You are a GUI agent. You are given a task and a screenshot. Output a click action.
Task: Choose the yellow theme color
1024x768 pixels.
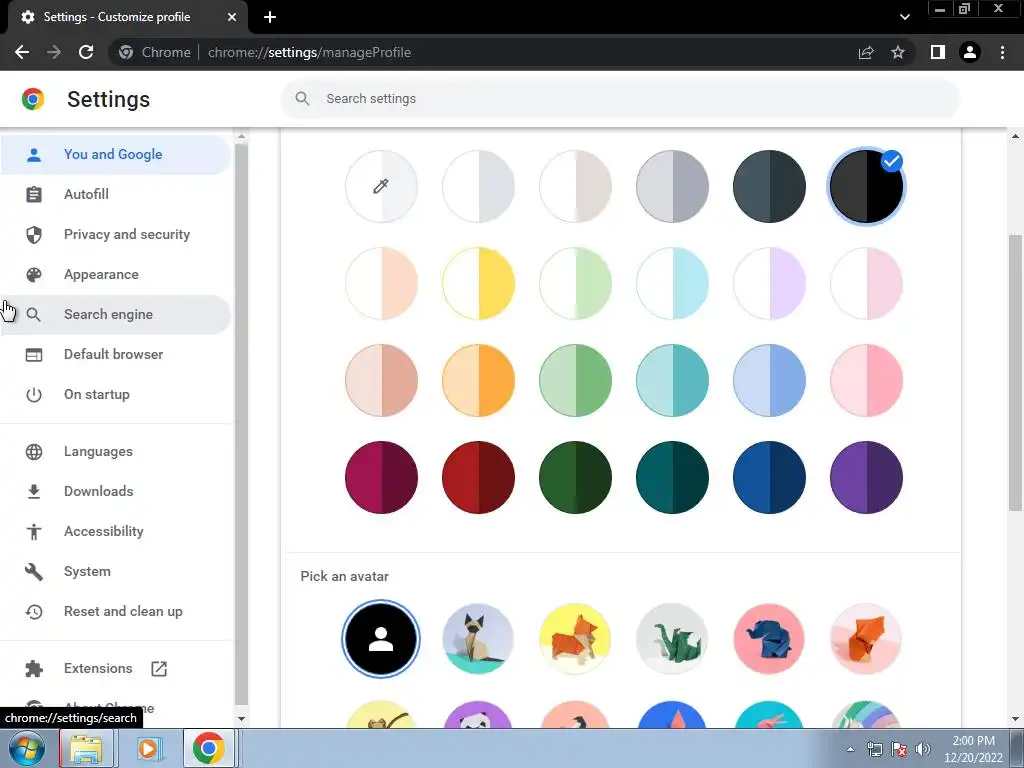(x=479, y=283)
